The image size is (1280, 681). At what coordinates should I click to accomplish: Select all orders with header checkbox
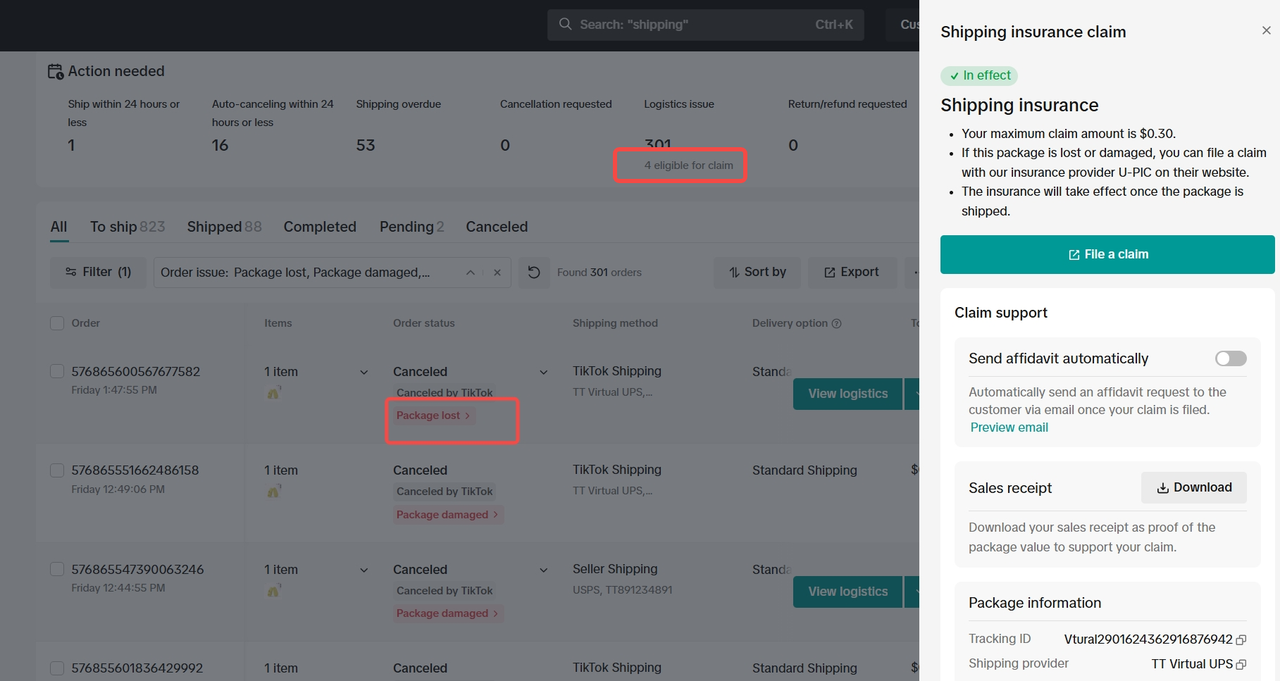(57, 323)
